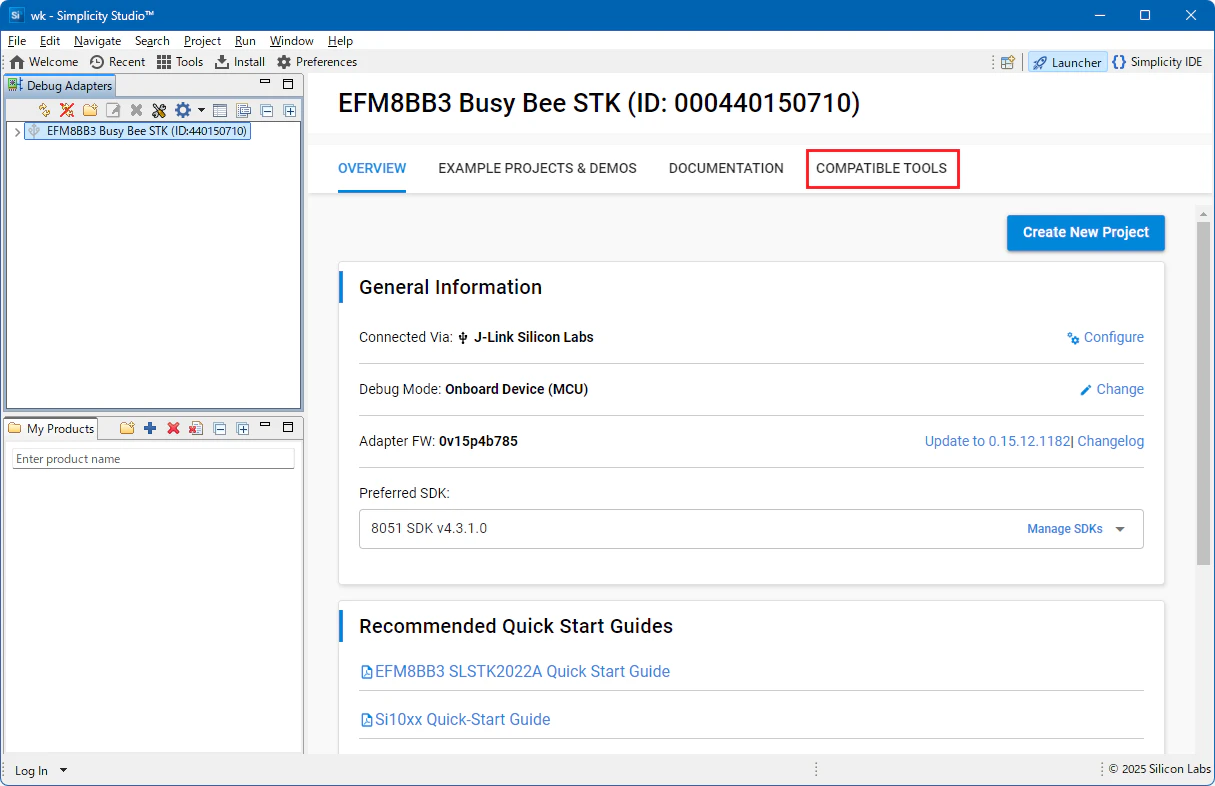The height and width of the screenshot is (786, 1215).
Task: Open the EXAMPLE PROJECTS & DEMOS tab
Action: tap(537, 168)
